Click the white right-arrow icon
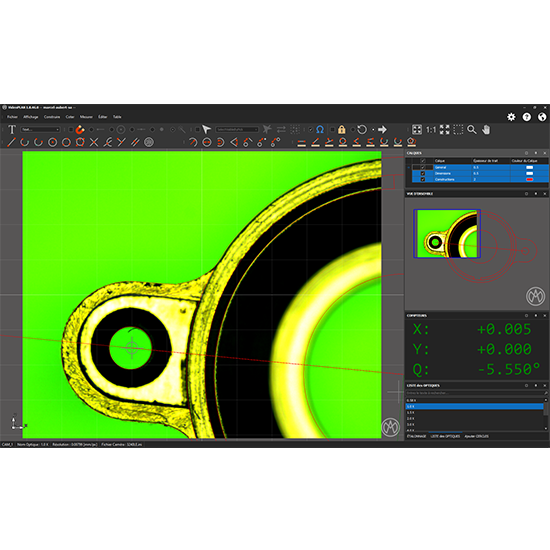 pos(382,129)
